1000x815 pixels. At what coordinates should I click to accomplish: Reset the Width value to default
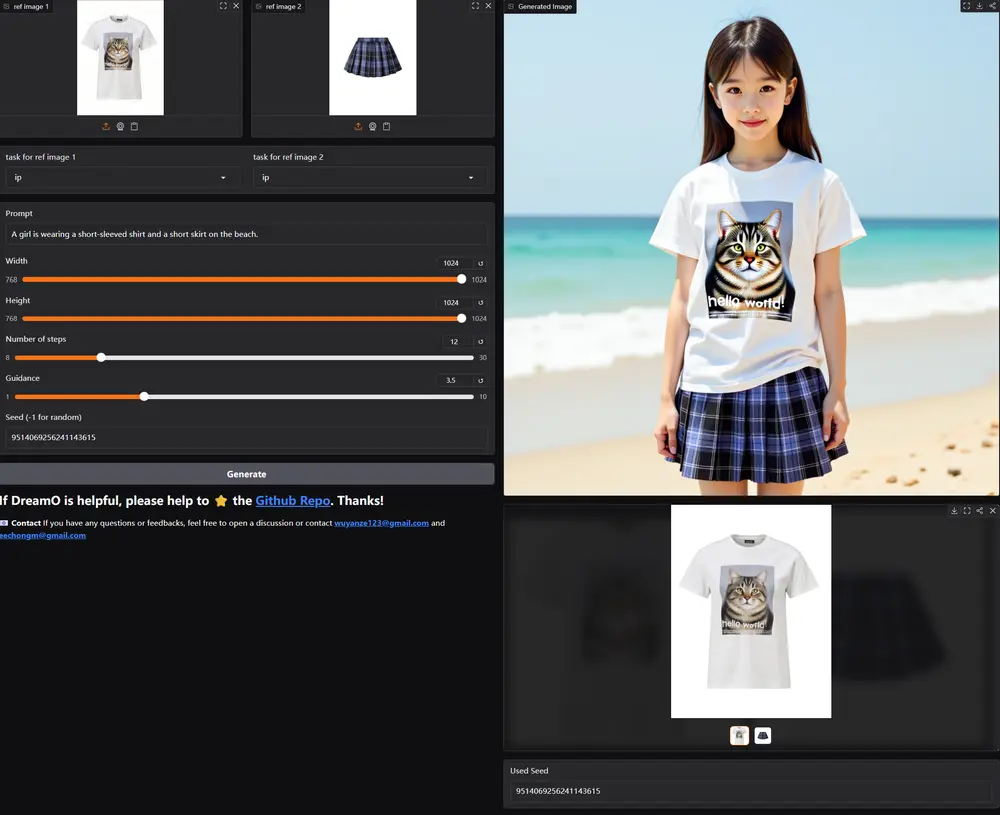pos(481,263)
